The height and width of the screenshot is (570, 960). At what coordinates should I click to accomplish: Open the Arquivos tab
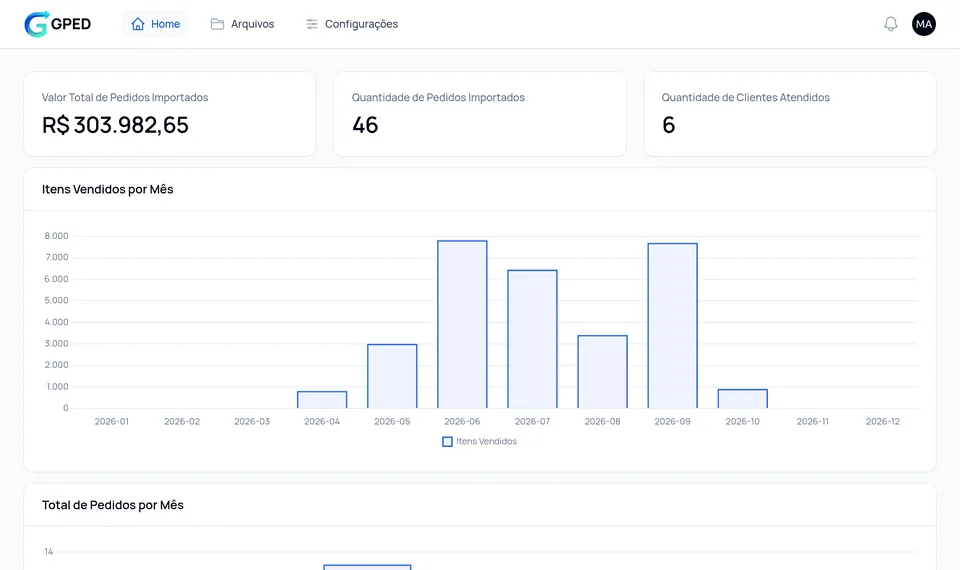coord(242,24)
